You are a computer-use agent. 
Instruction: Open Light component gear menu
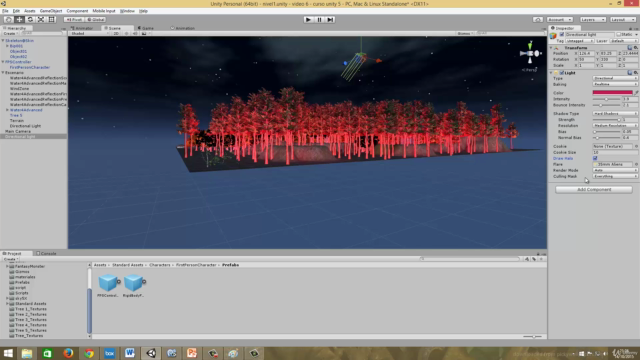coord(636,73)
